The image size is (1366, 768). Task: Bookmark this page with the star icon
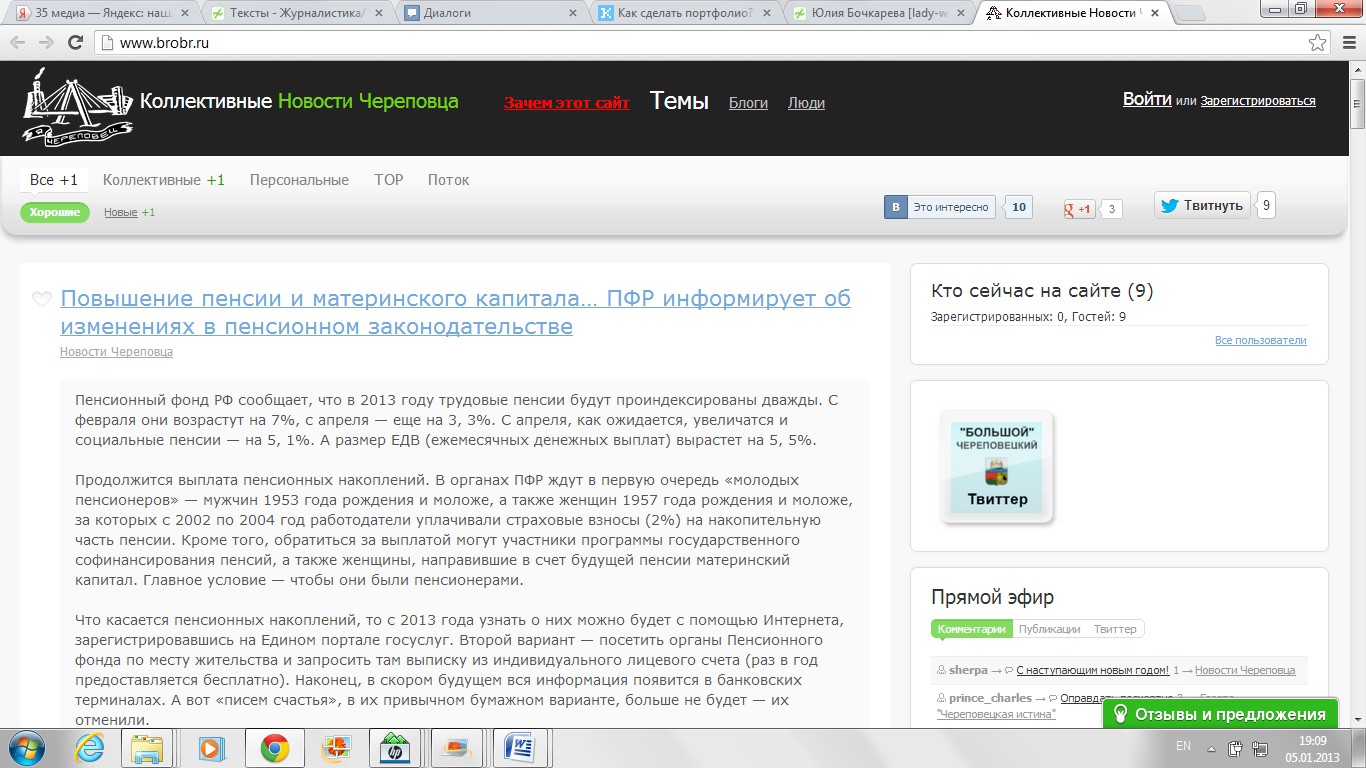[1318, 43]
